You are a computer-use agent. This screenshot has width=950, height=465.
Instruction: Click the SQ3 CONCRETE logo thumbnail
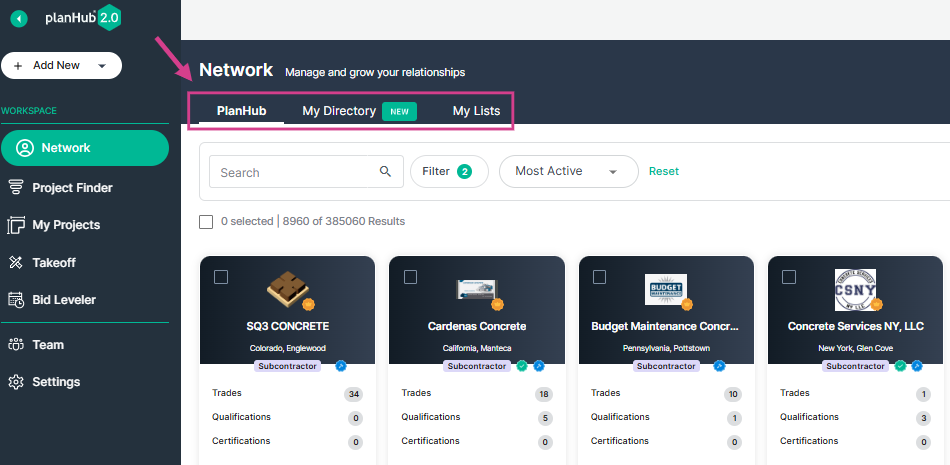click(288, 288)
